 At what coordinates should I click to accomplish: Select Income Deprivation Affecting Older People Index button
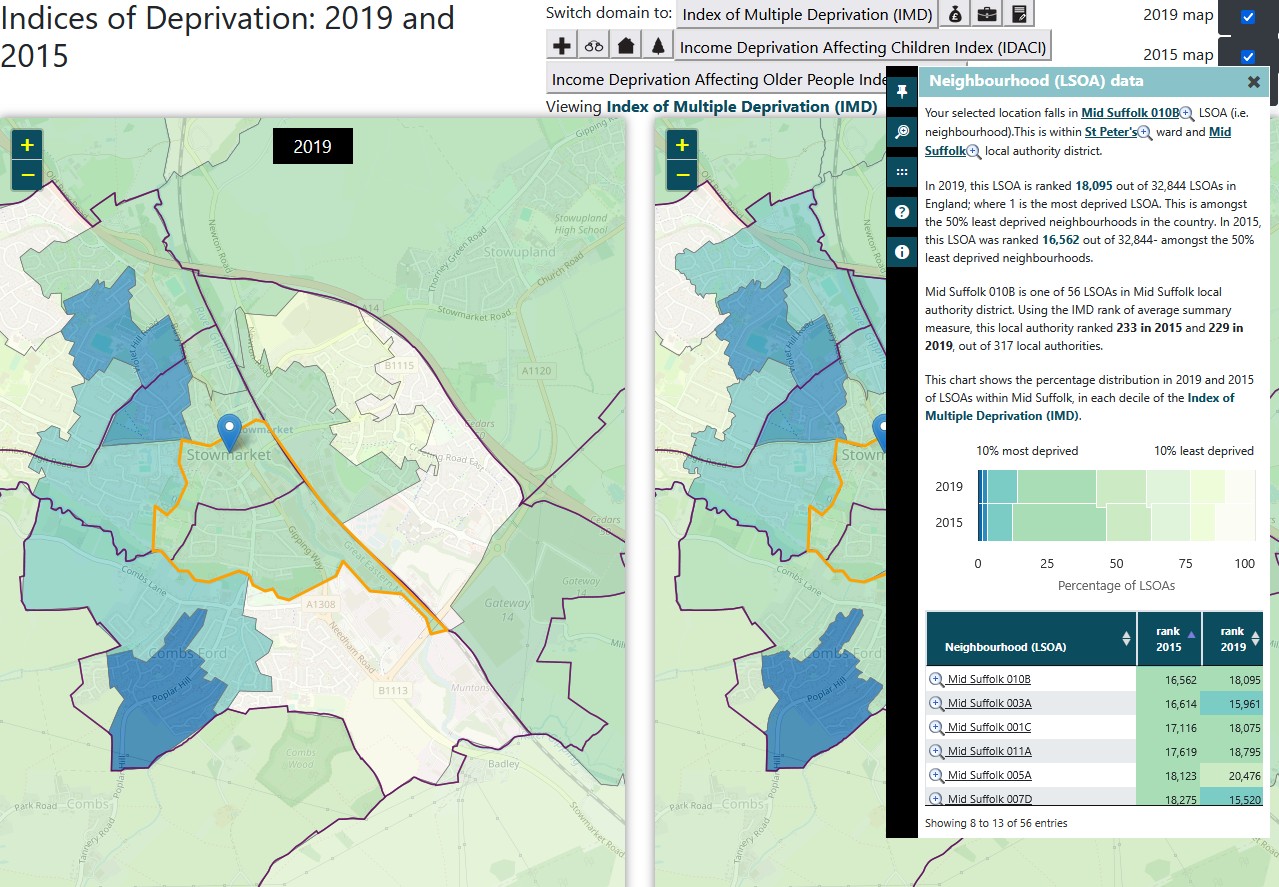tap(718, 79)
